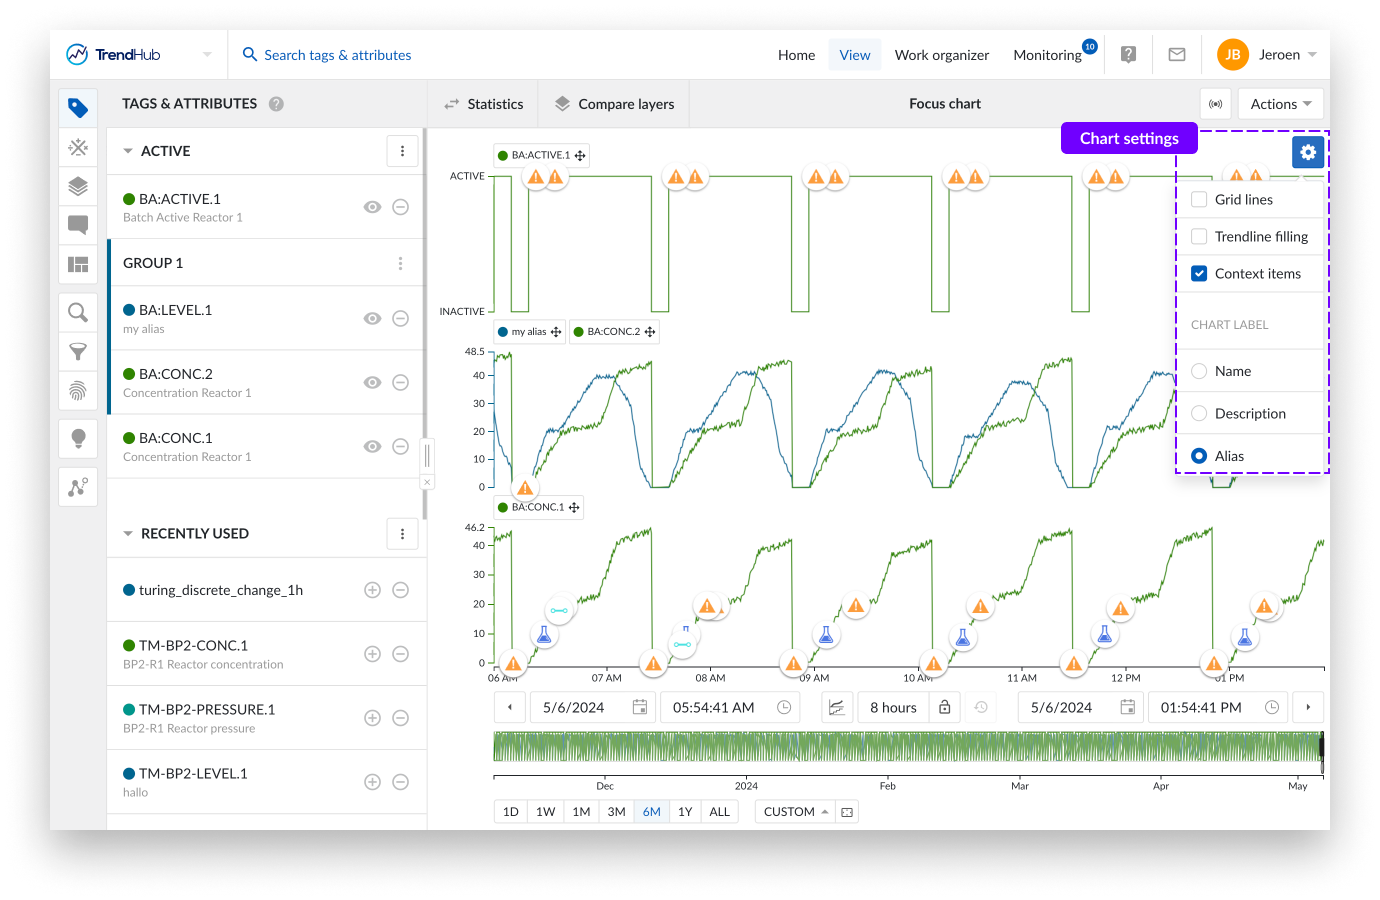Image resolution: width=1380 pixels, height=900 pixels.
Task: Open the layers icon in left sidebar
Action: pyautogui.click(x=78, y=187)
